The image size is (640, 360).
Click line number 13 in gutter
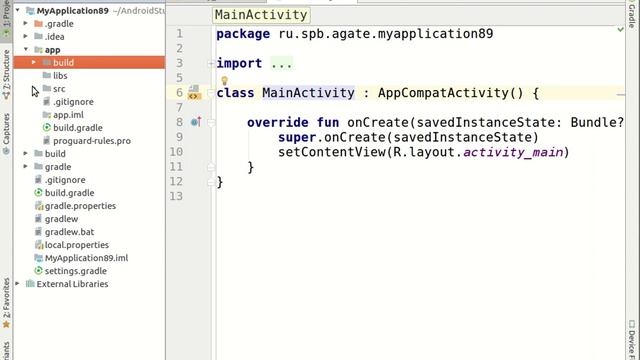coord(176,196)
